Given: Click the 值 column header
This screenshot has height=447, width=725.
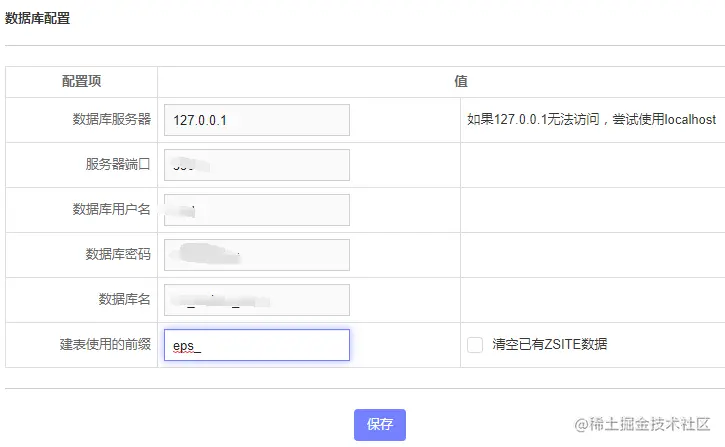Looking at the screenshot, I should 461,82.
